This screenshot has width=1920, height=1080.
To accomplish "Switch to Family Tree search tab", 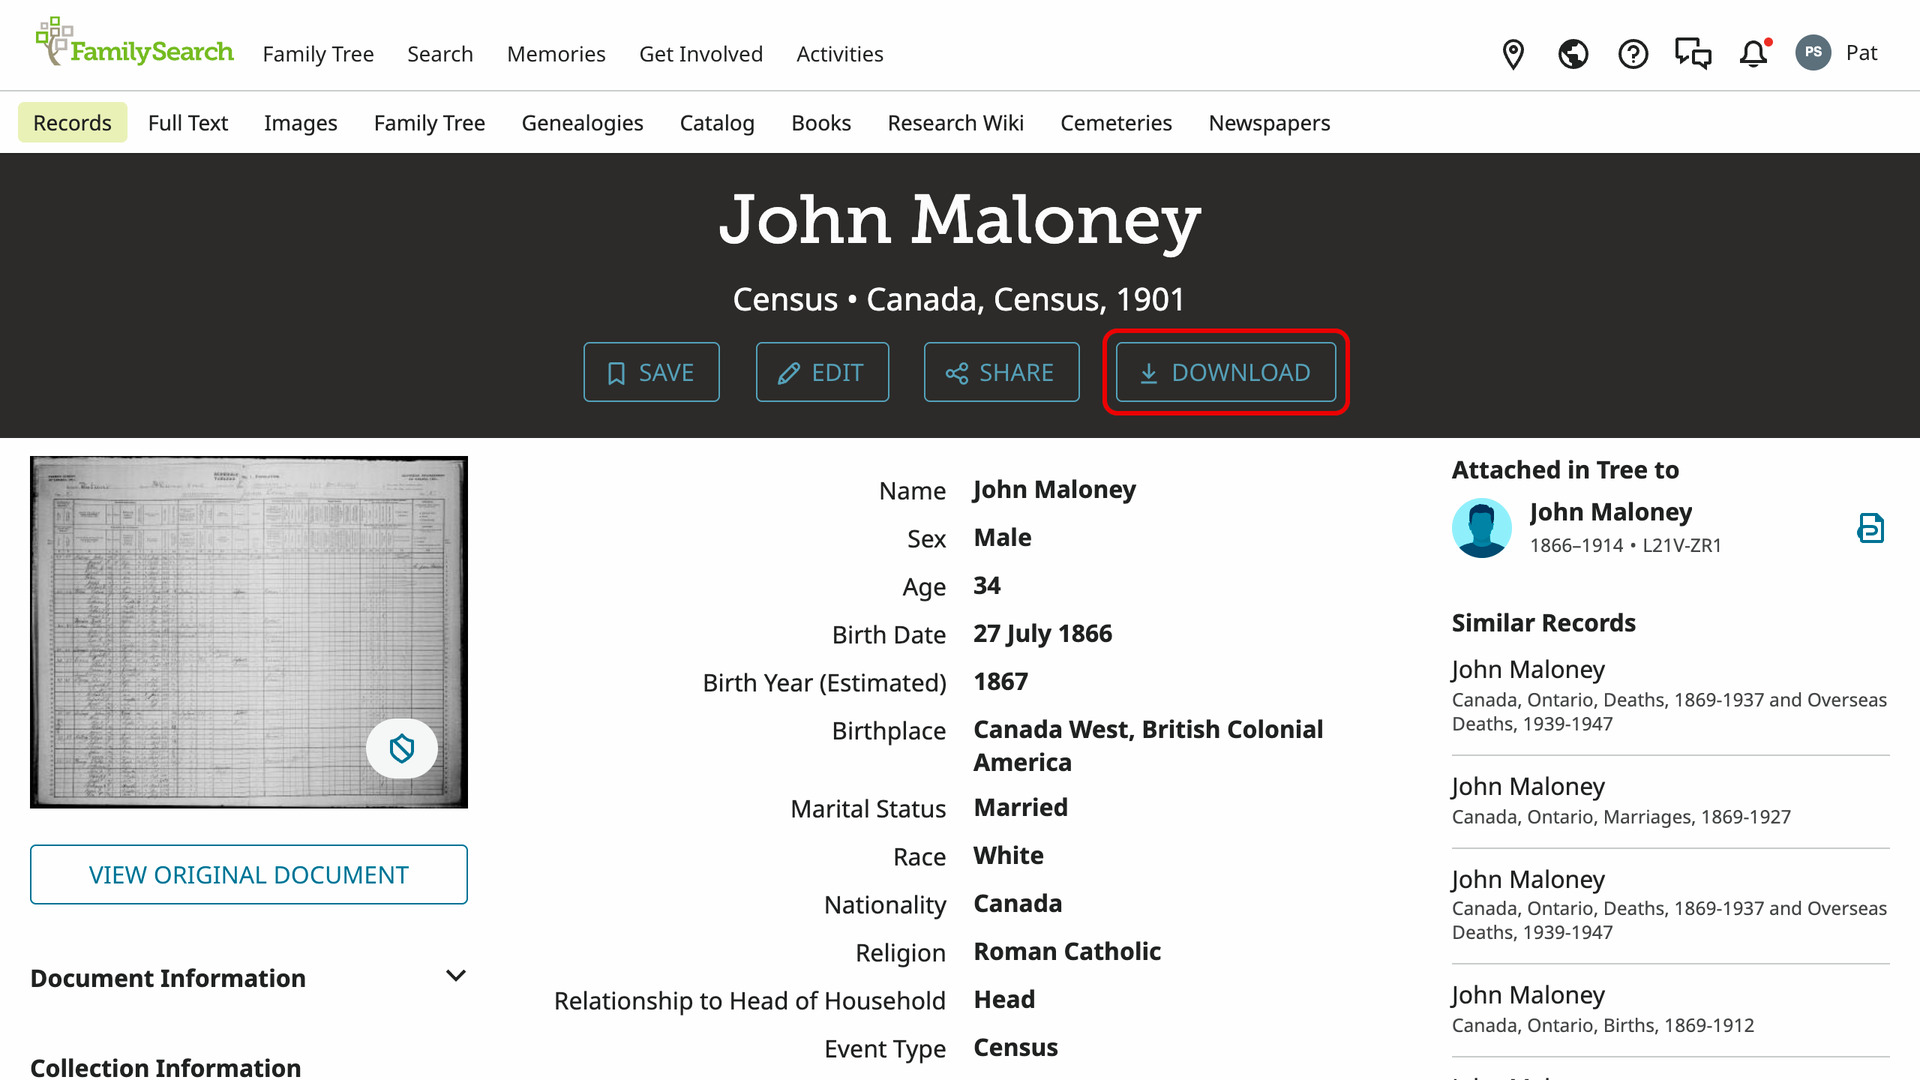I will 430,123.
